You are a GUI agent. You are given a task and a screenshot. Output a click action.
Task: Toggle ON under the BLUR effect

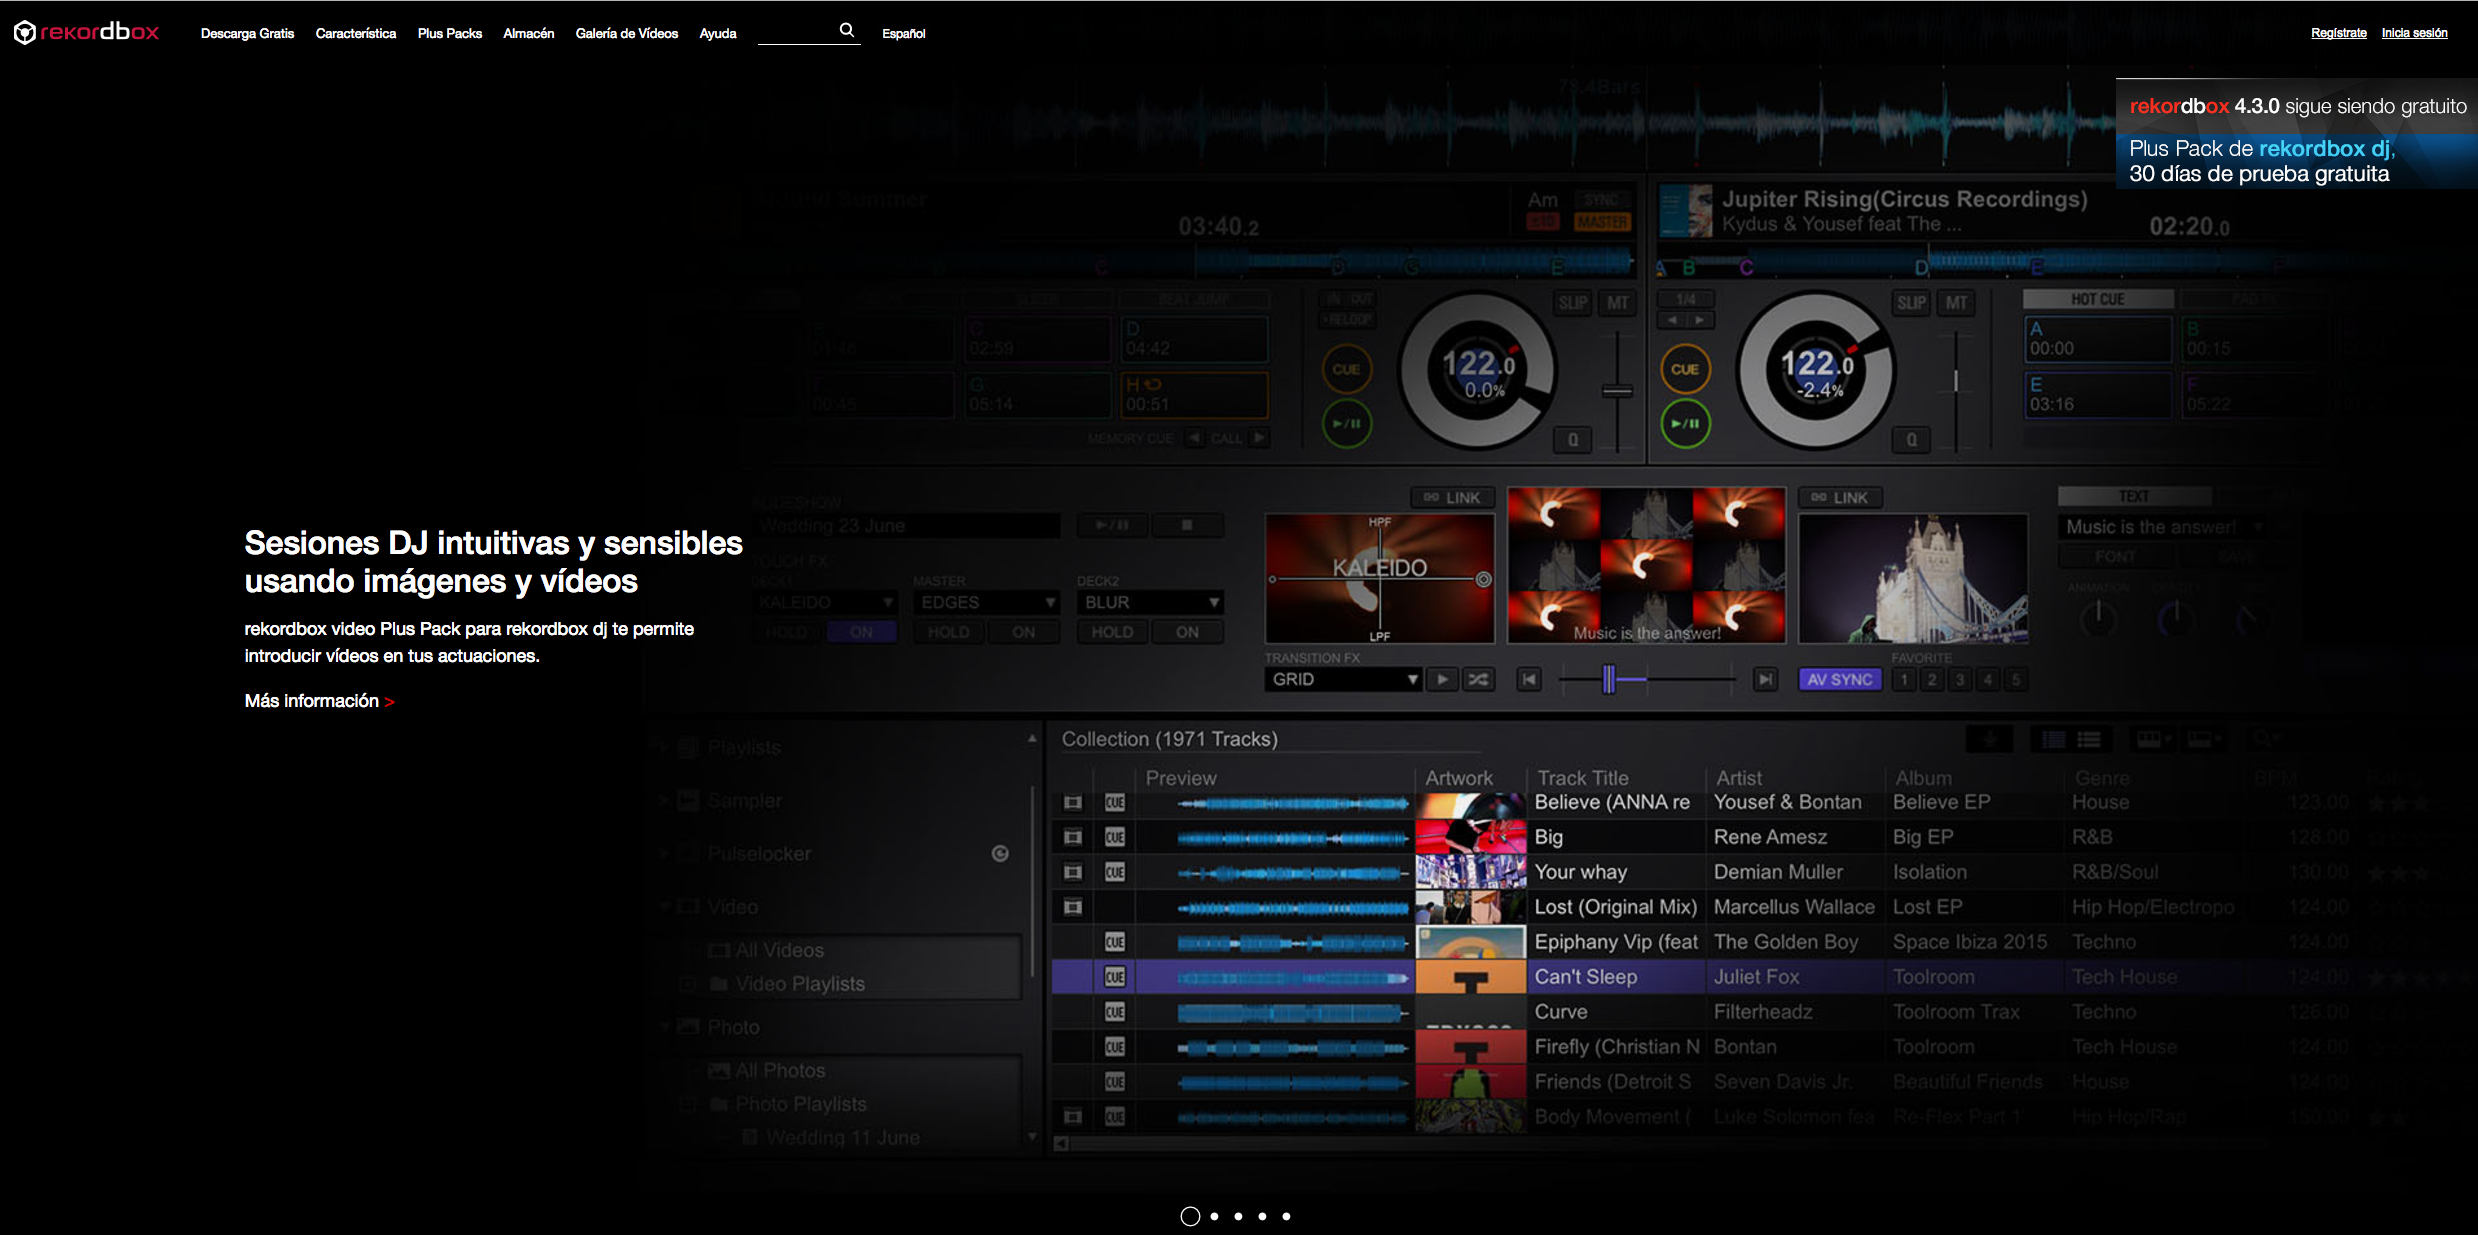click(1187, 632)
